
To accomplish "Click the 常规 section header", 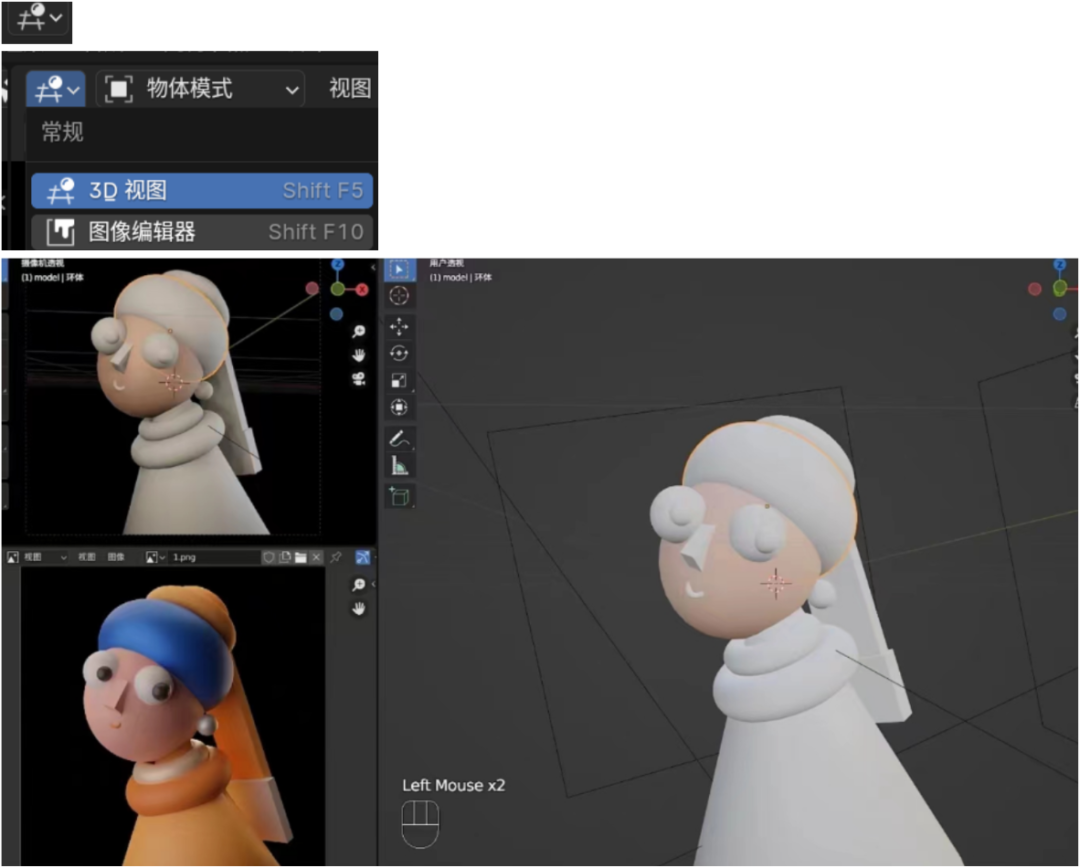I will click(x=63, y=132).
